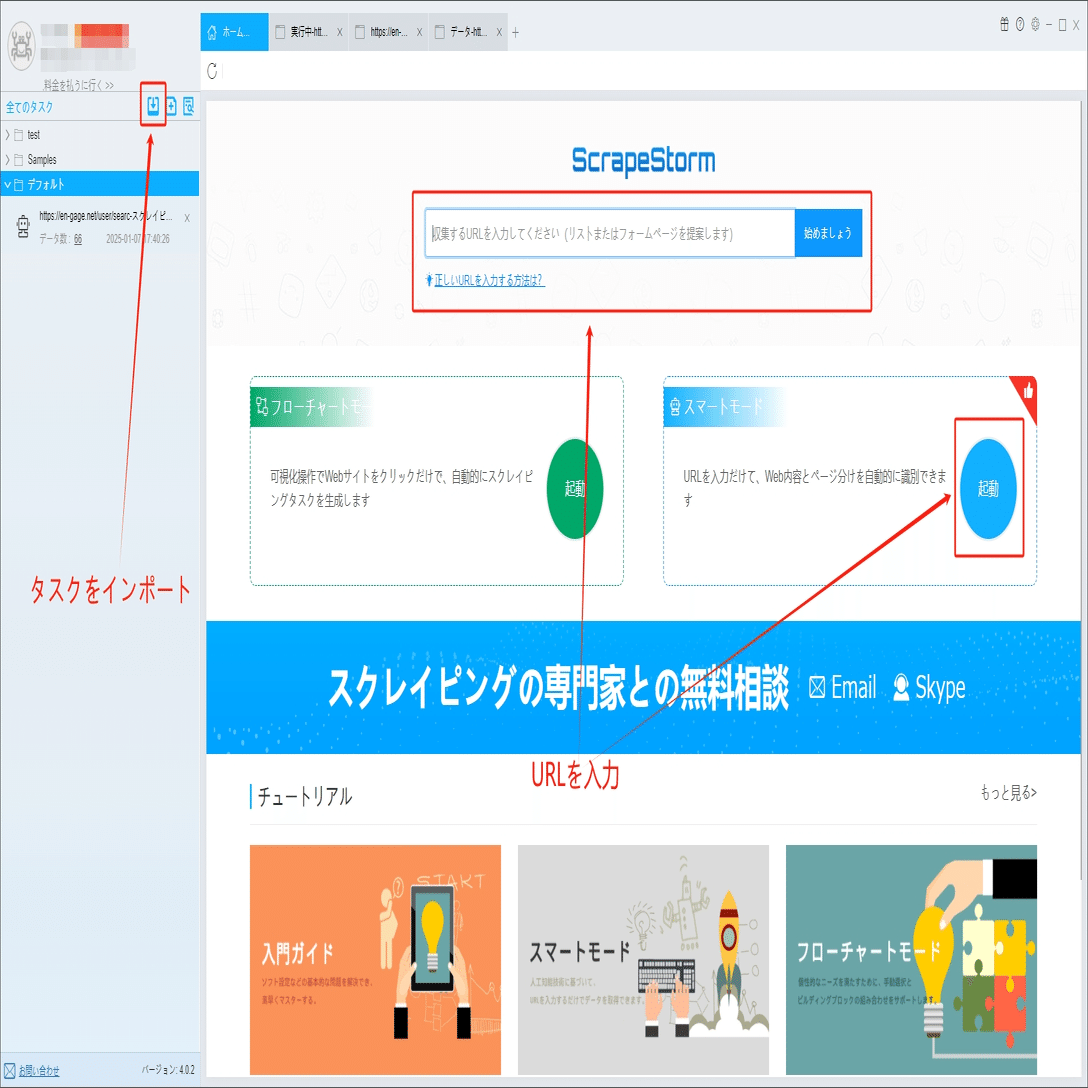Select 全てのタスク heading
1088x1088 pixels.
[29, 107]
